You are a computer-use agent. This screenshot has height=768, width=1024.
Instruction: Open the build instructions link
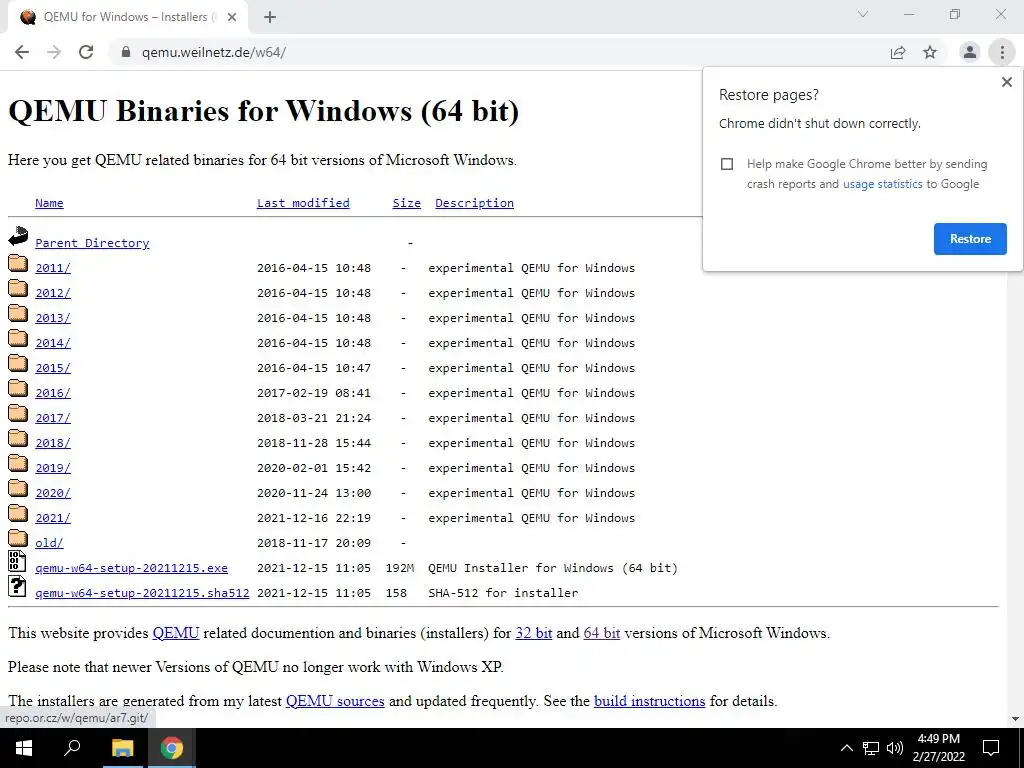pos(649,701)
